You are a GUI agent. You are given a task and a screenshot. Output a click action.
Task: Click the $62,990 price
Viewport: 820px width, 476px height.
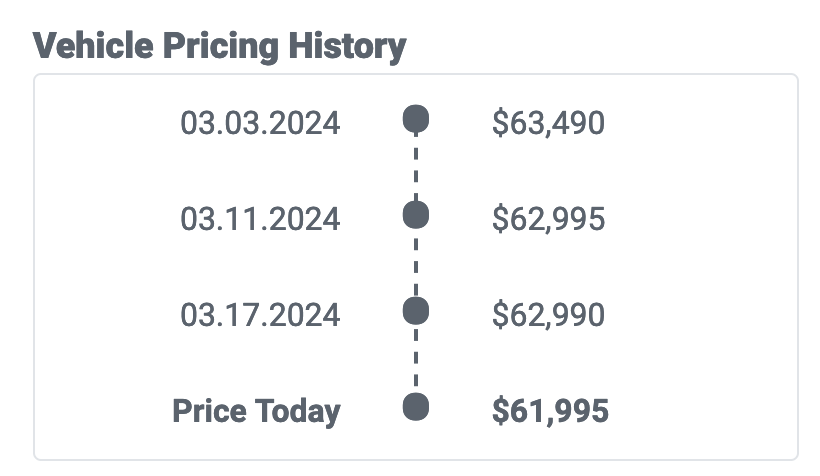click(x=549, y=315)
